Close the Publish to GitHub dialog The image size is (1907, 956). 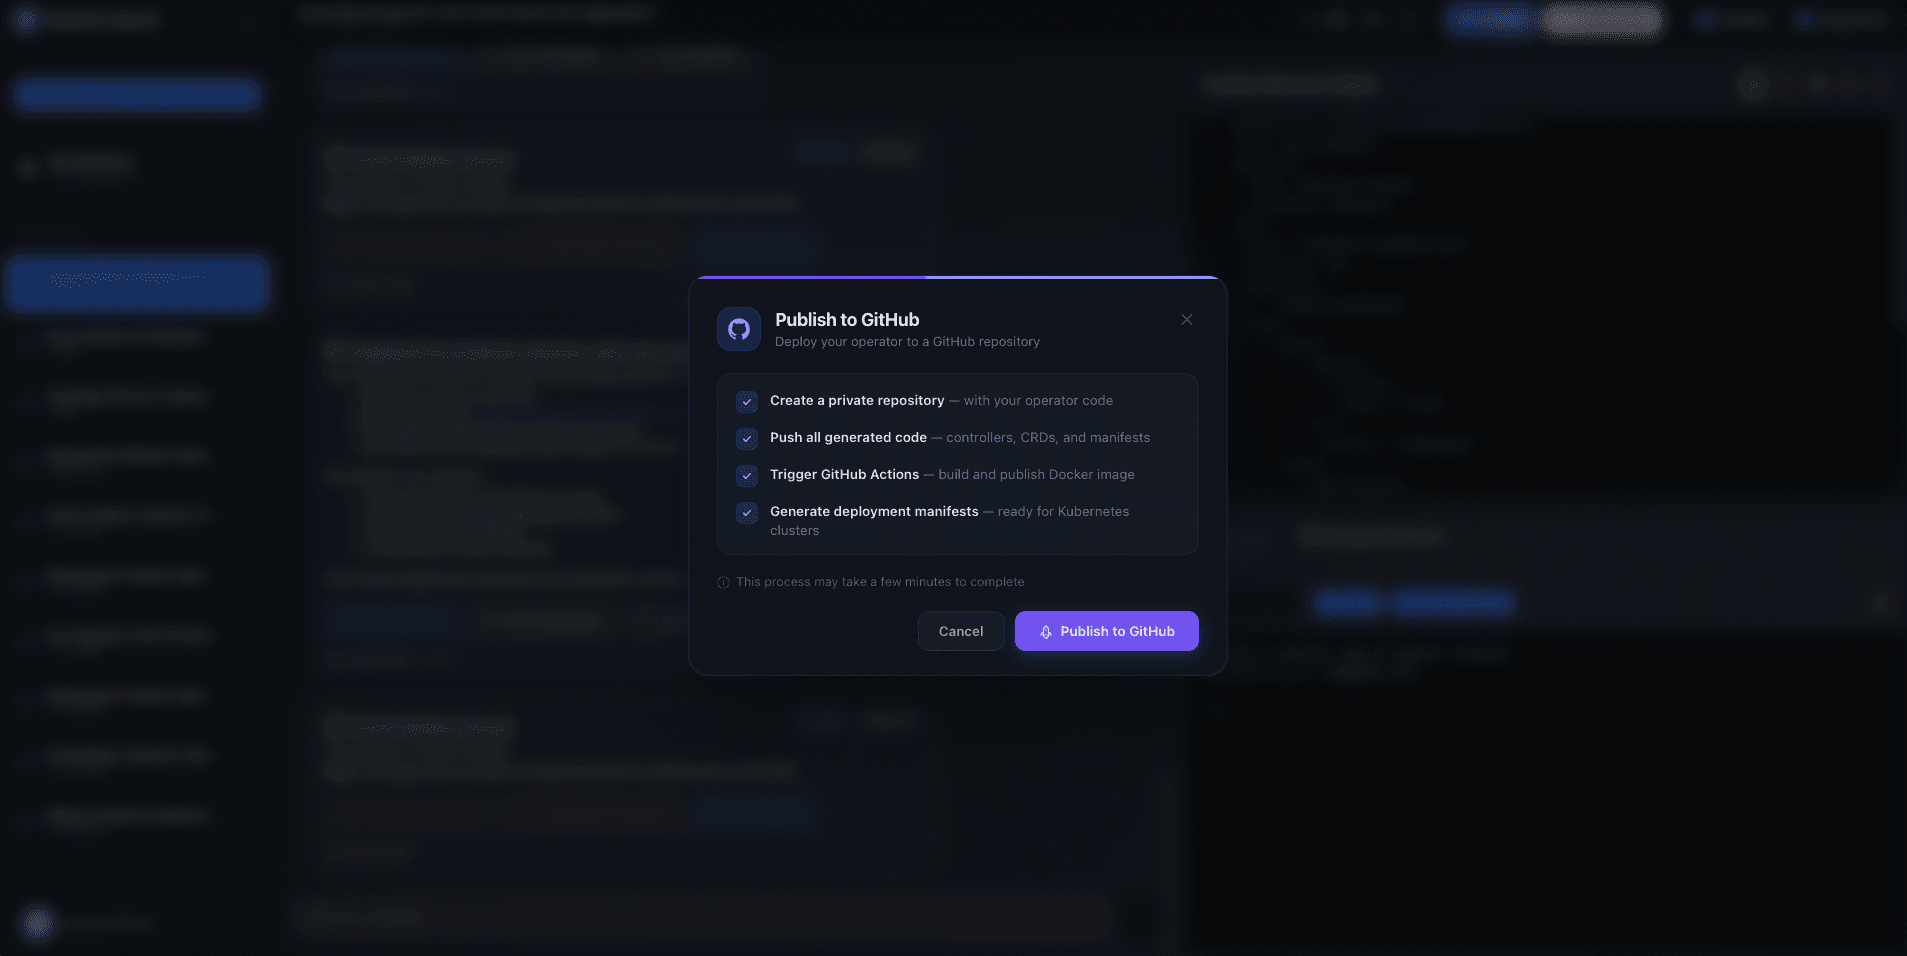tap(1186, 320)
